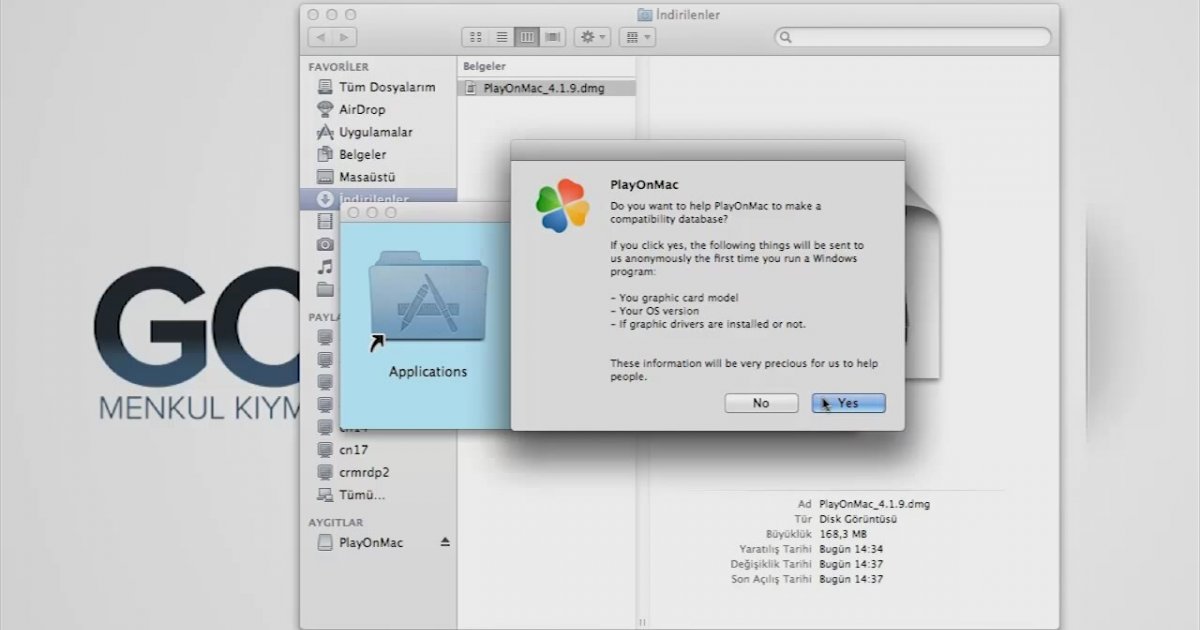Go forward in the Finder window

point(344,37)
